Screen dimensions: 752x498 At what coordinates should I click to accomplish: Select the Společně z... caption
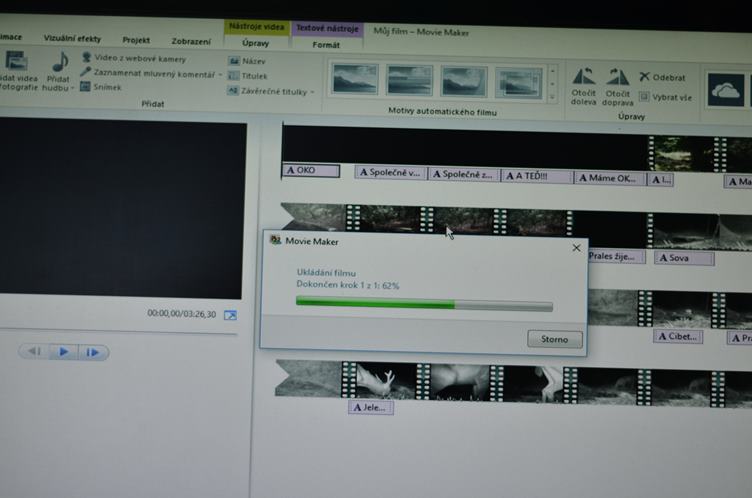[463, 174]
